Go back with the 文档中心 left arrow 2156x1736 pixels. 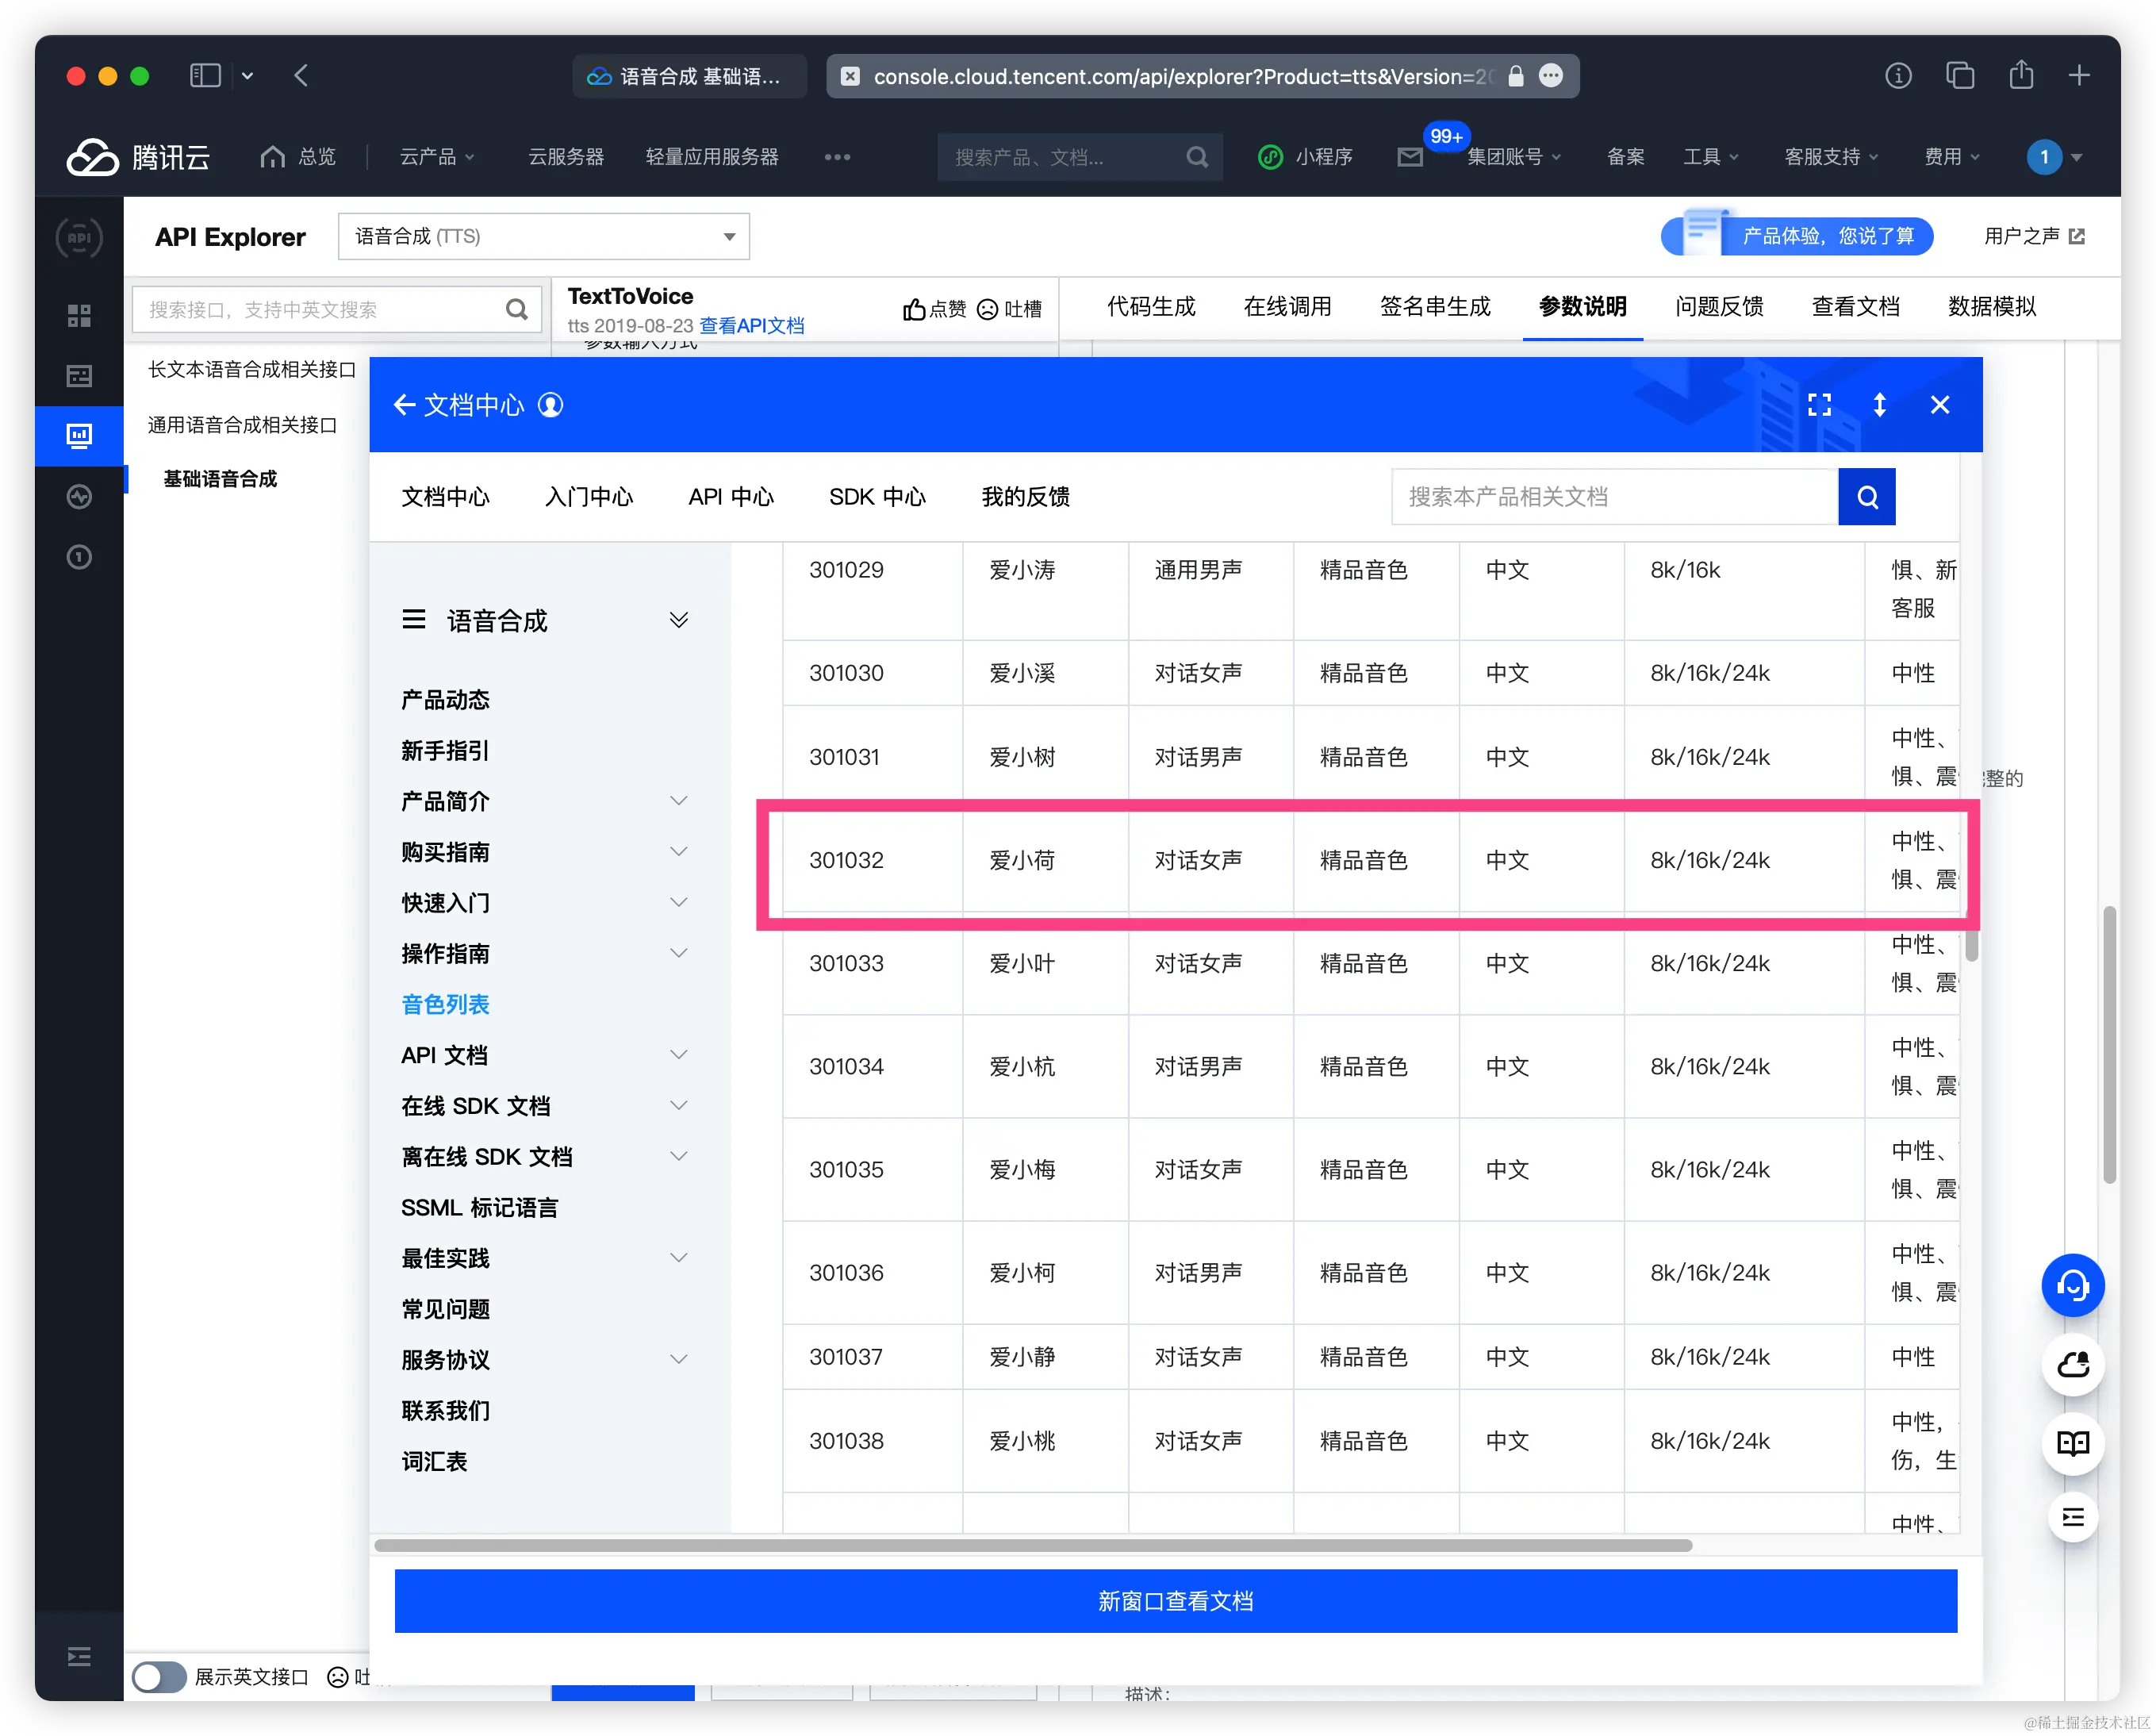point(404,405)
